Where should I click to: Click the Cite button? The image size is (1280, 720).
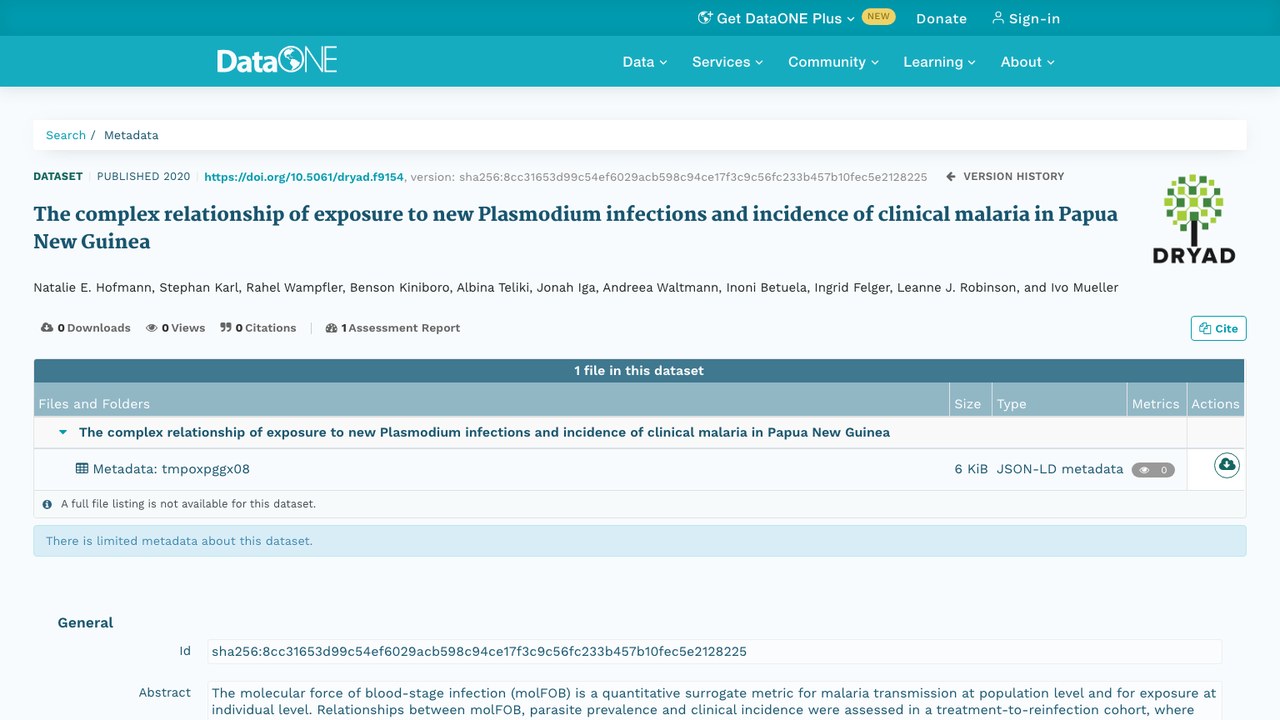coord(1218,328)
